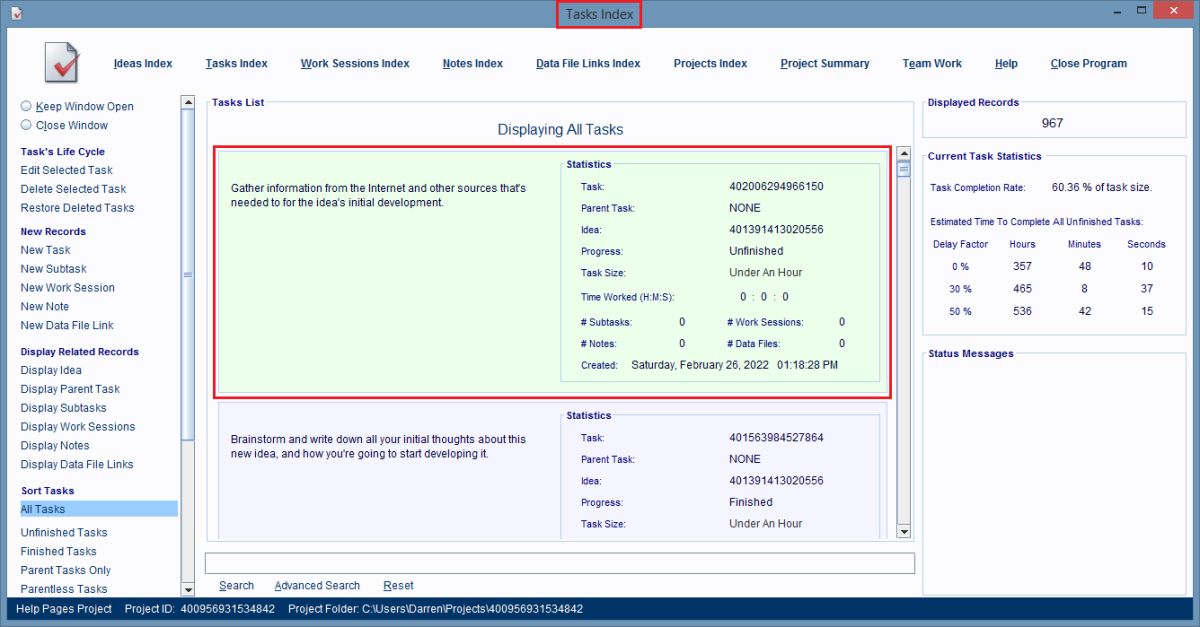Viewport: 1200px width, 627px height.
Task: Click tasks list scroll up arrow
Action: coord(904,153)
